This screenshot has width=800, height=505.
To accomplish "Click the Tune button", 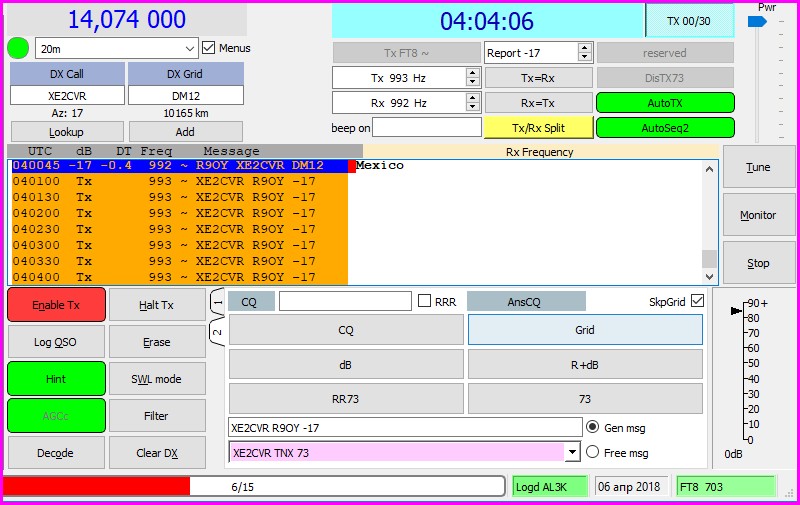I will point(758,167).
